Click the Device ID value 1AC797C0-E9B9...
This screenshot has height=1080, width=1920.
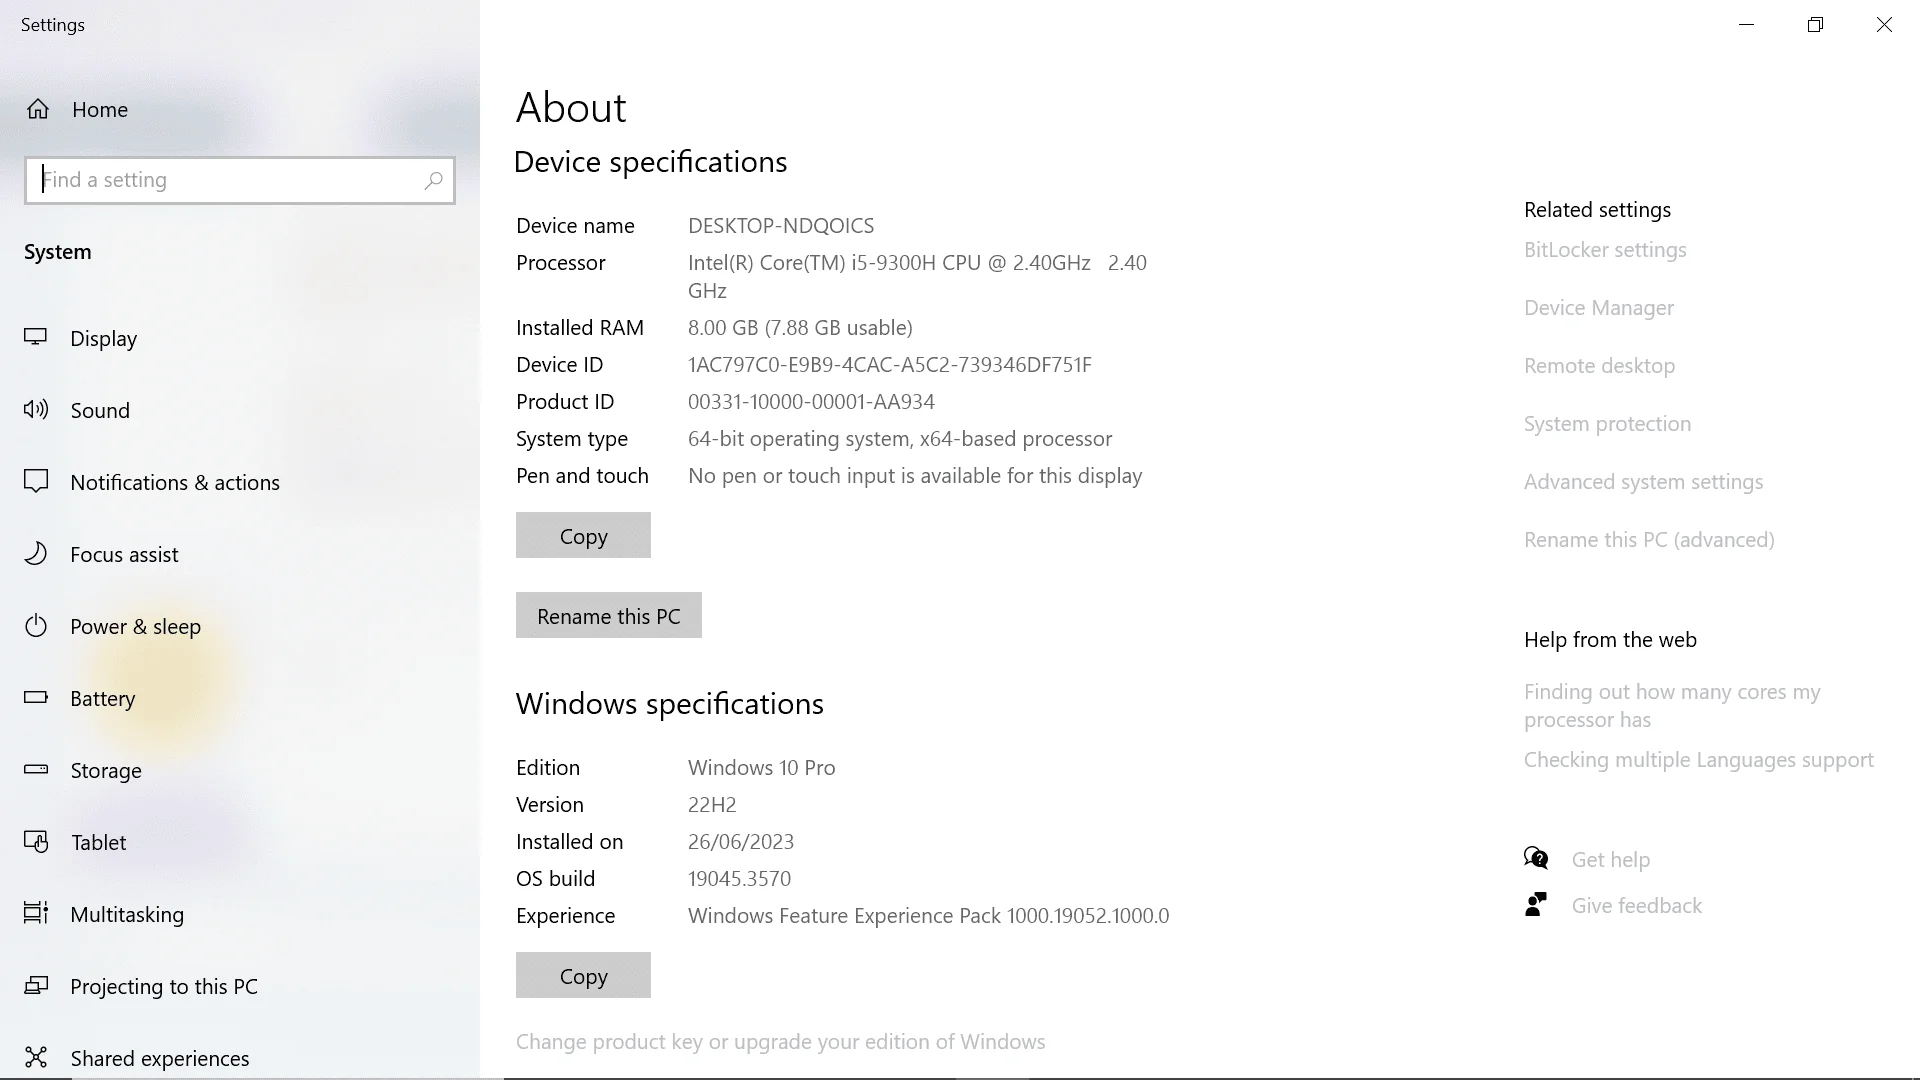click(x=889, y=365)
